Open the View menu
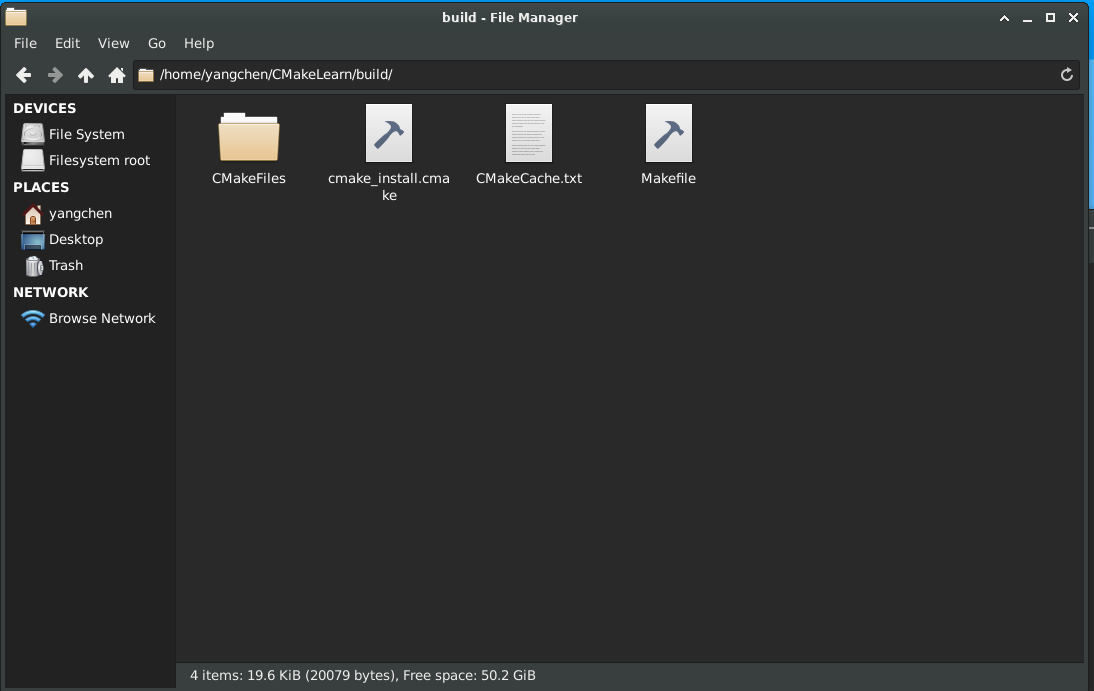Screen dimensions: 1094x691 click(x=114, y=43)
